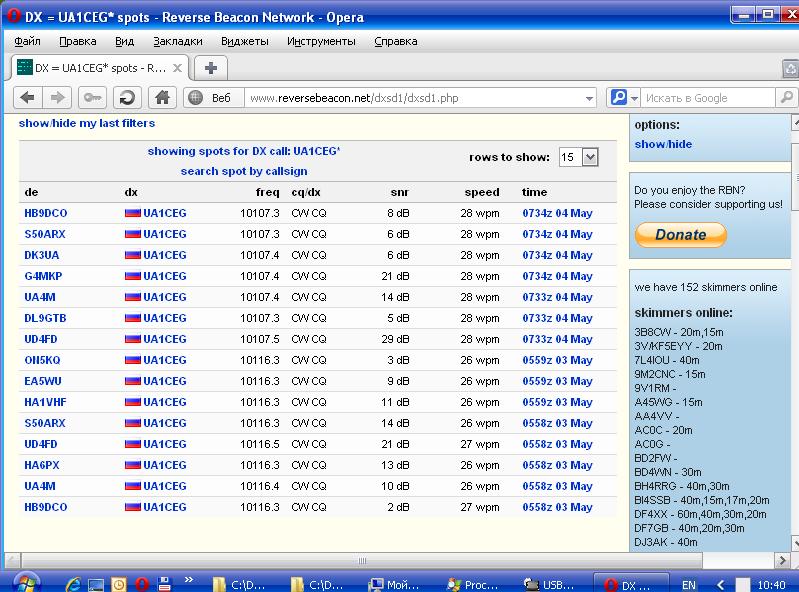
Task: Click show/hide my last filters link
Action: [87, 123]
